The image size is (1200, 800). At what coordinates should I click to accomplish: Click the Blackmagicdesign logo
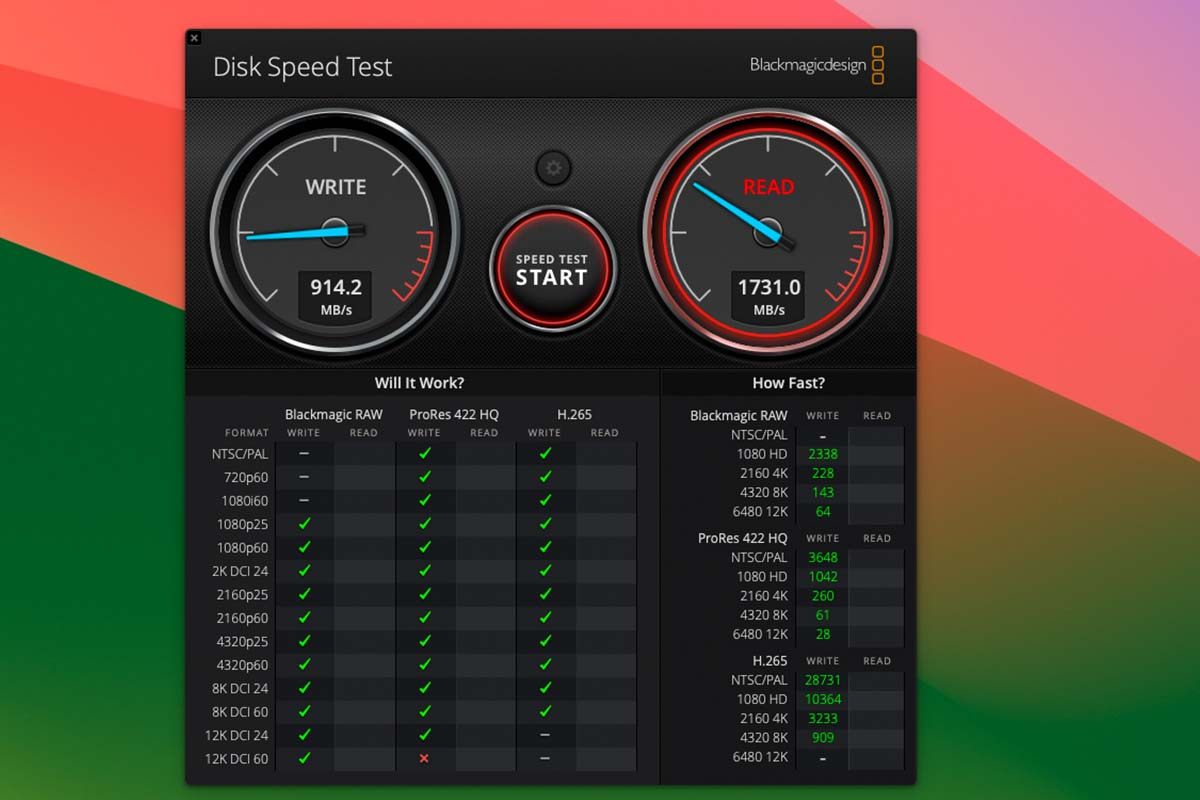(x=817, y=66)
